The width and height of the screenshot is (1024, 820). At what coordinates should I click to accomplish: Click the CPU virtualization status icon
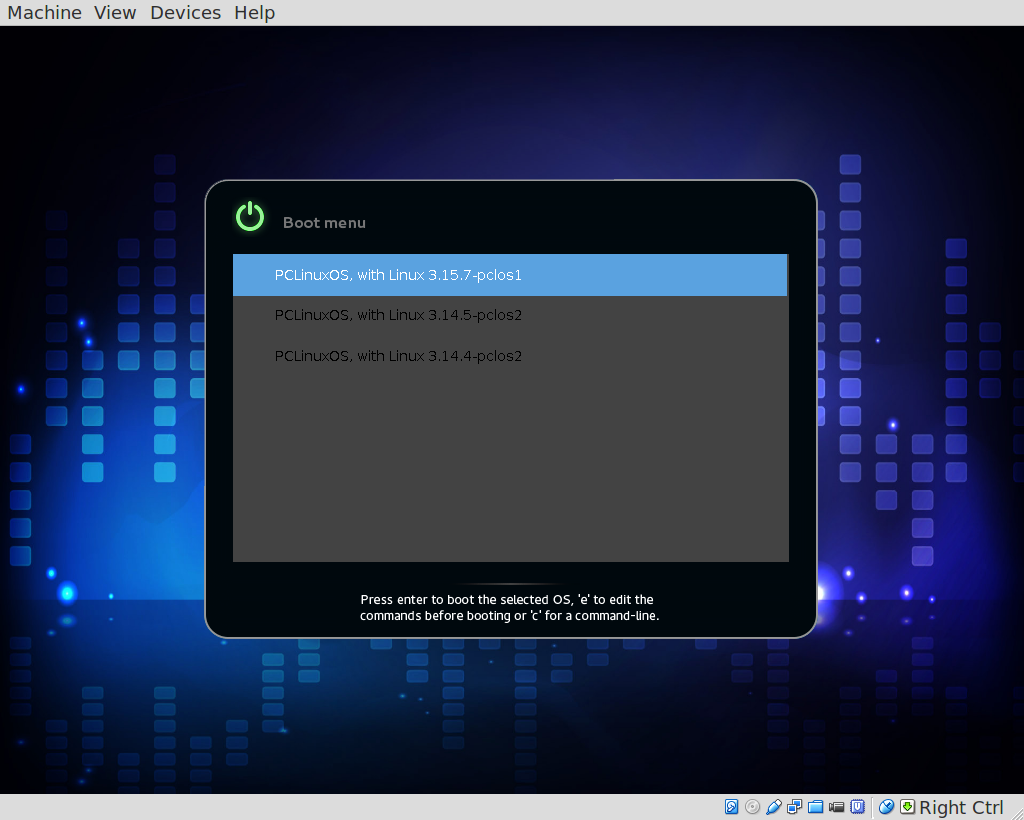857,807
